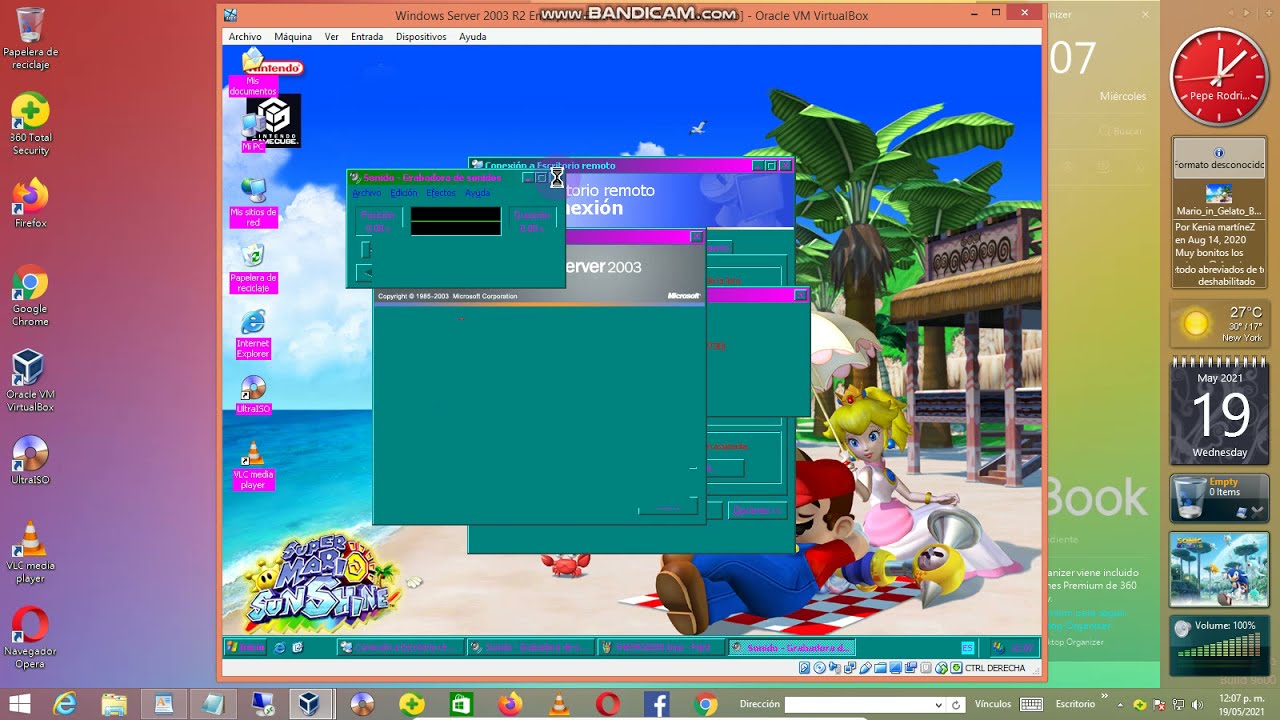
Task: Open the Archivo menu in VirtualBox
Action: click(245, 37)
